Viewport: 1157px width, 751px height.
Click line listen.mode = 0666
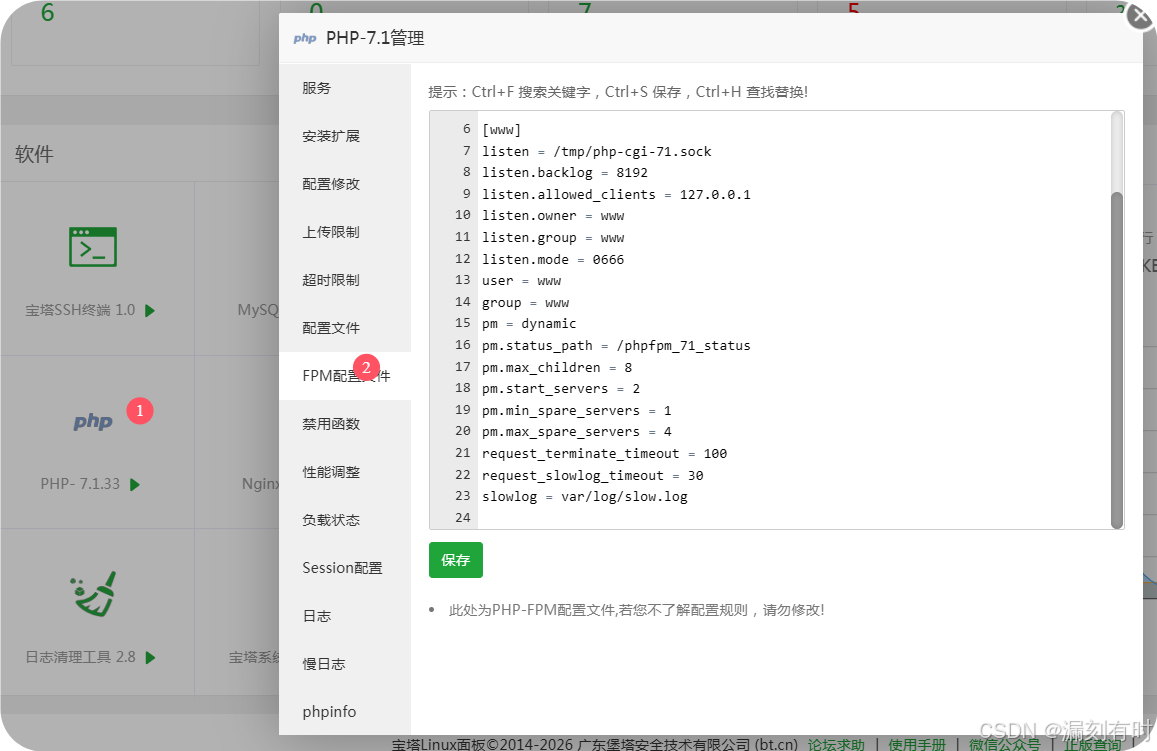tap(553, 259)
